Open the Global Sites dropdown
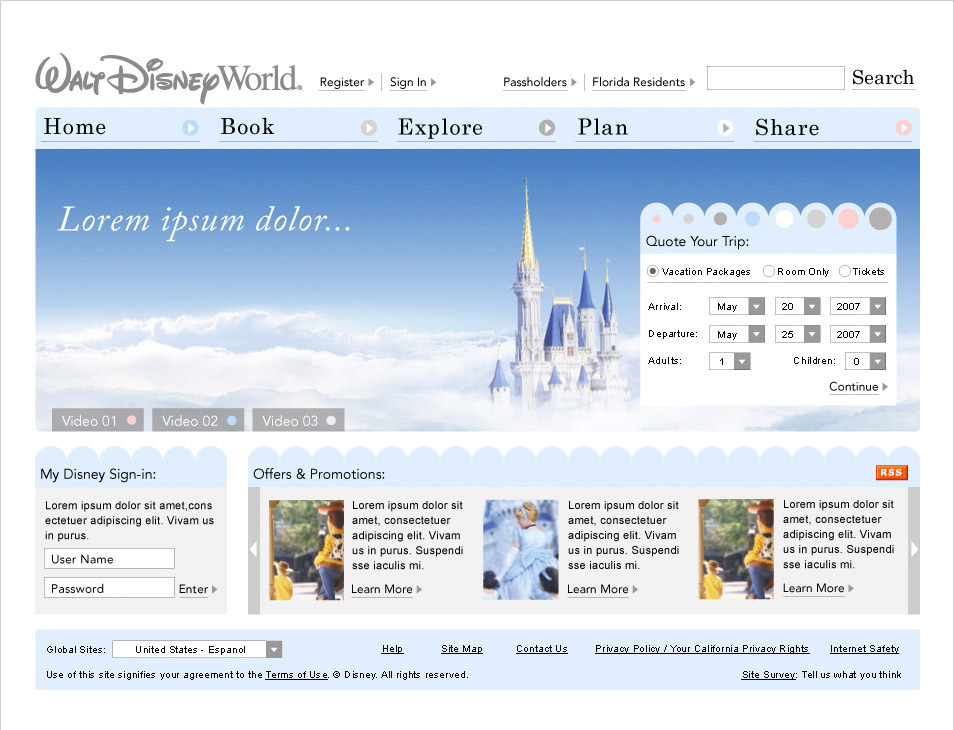 click(x=197, y=650)
